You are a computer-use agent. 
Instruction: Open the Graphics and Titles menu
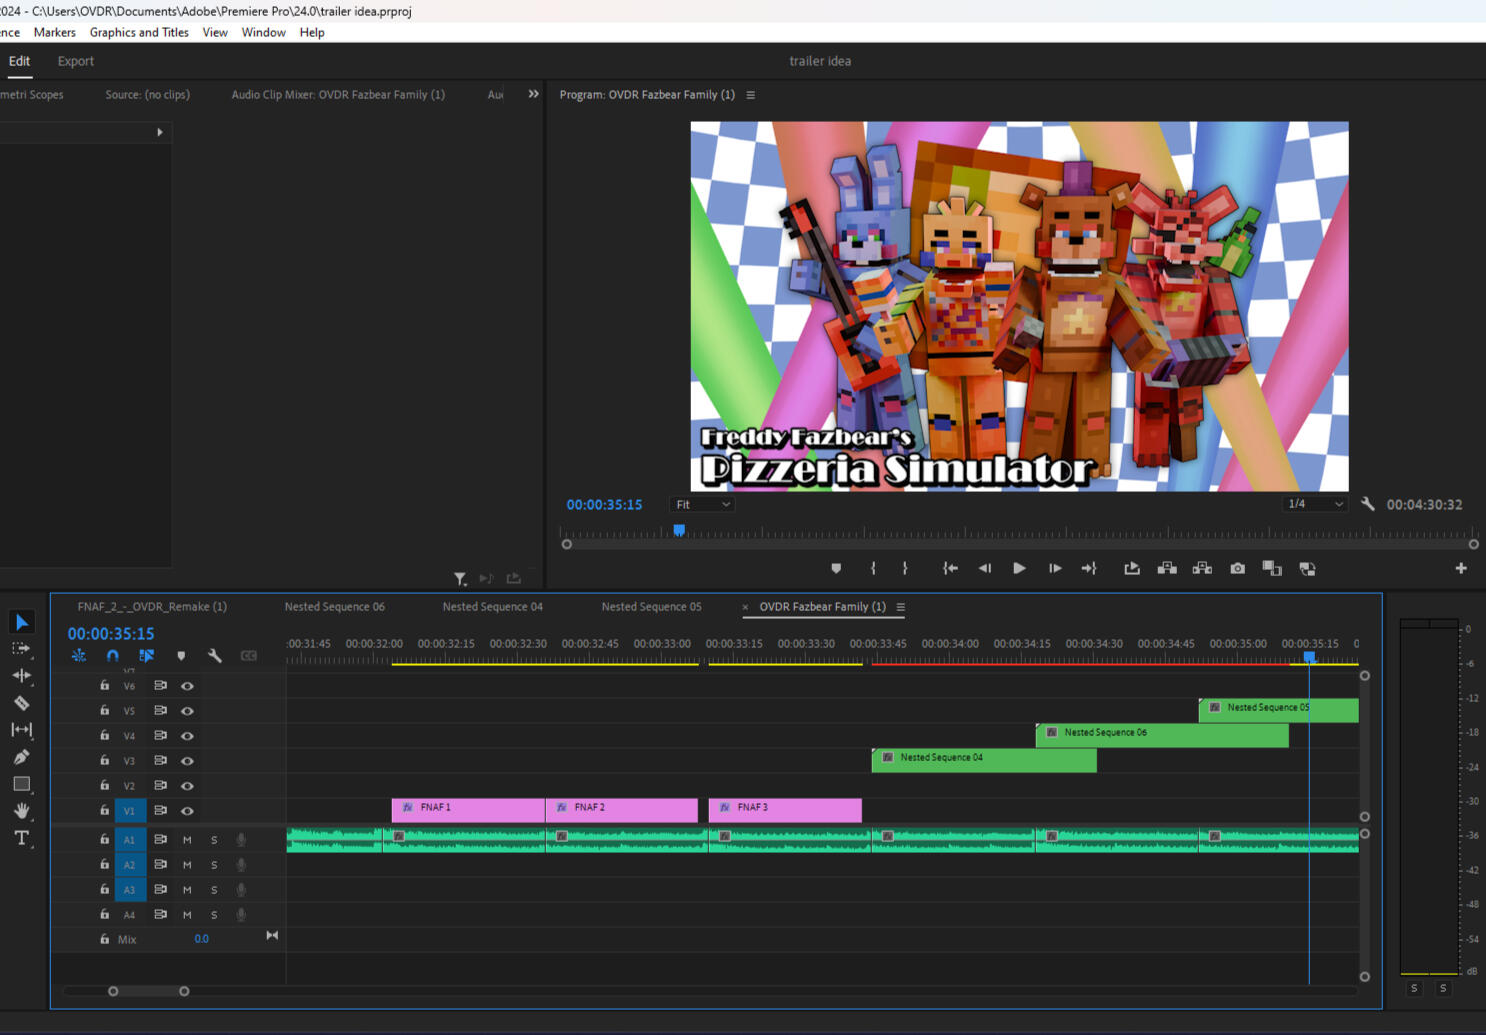click(139, 32)
